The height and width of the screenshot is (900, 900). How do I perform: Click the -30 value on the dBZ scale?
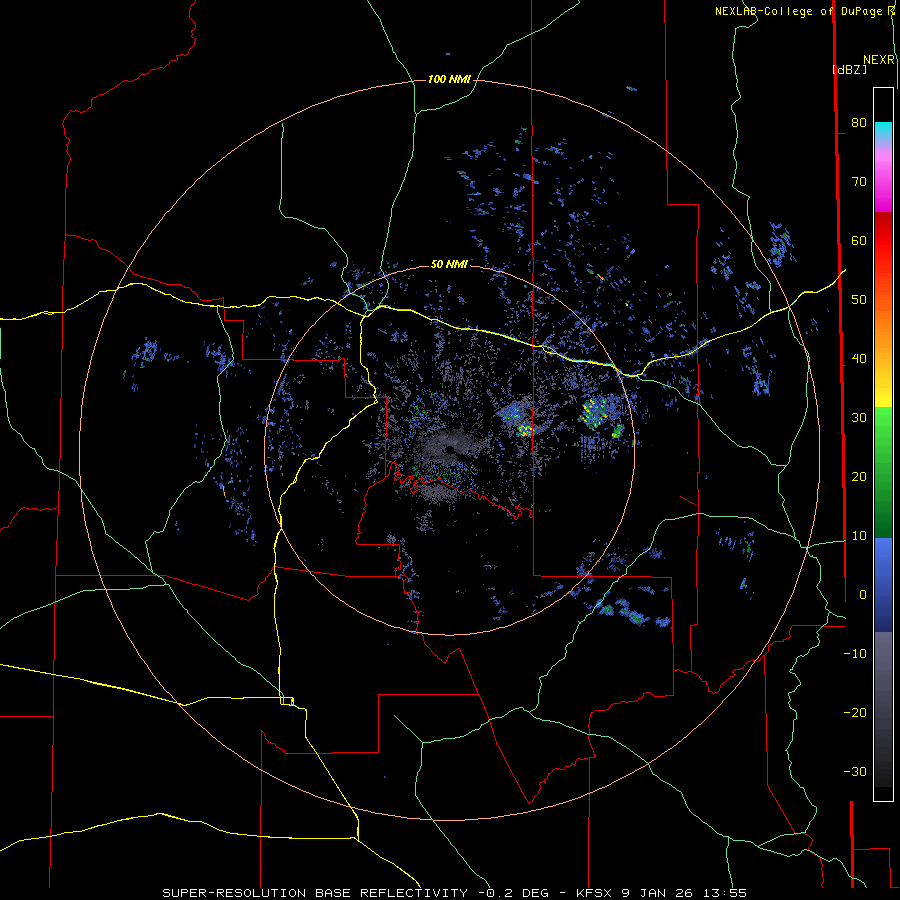click(x=855, y=771)
